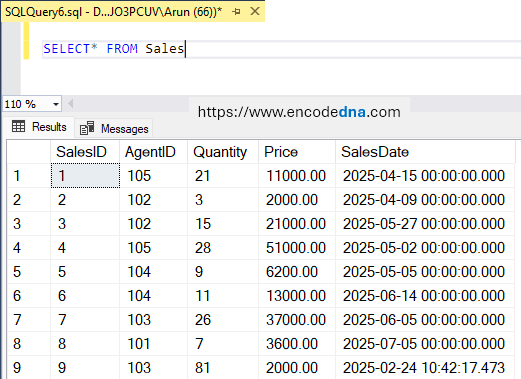The image size is (521, 379).
Task: Select the SalesDate column header
Action: click(x=425, y=152)
